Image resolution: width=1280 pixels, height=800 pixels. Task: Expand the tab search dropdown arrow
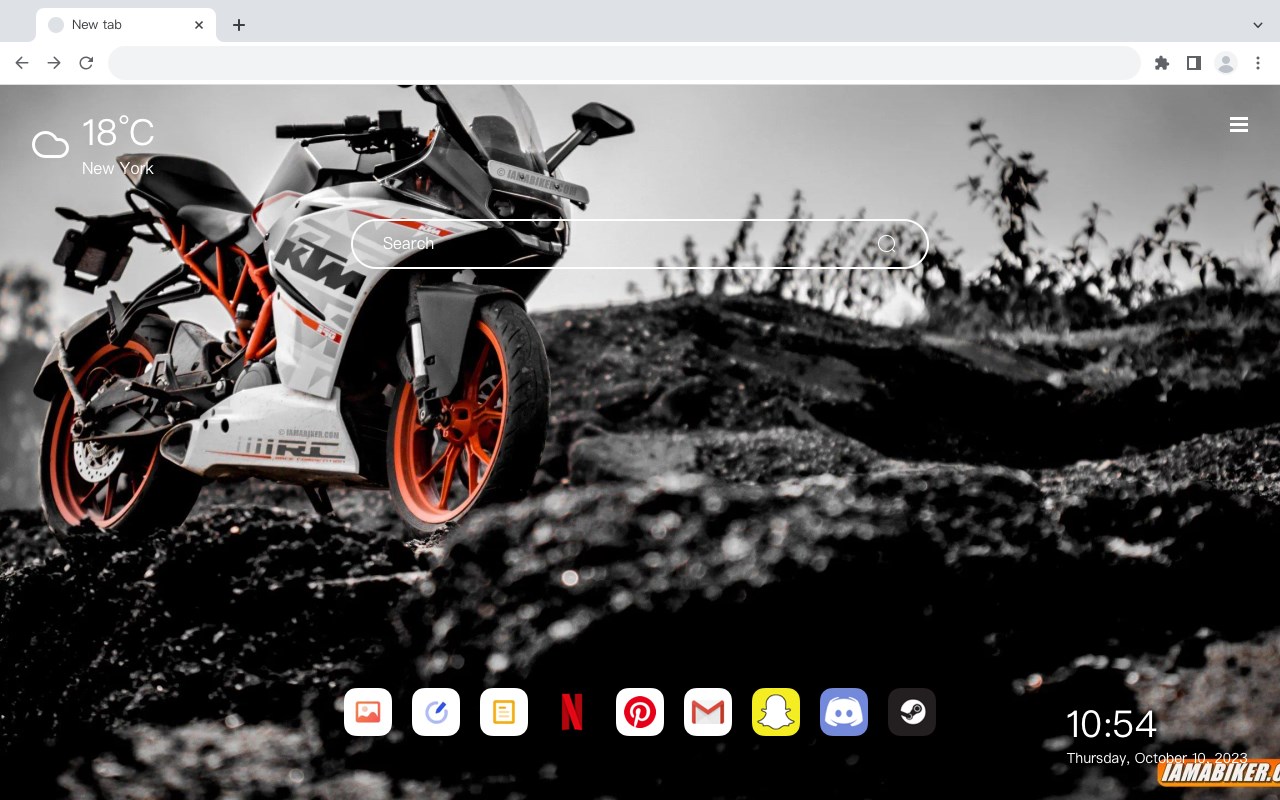point(1258,25)
